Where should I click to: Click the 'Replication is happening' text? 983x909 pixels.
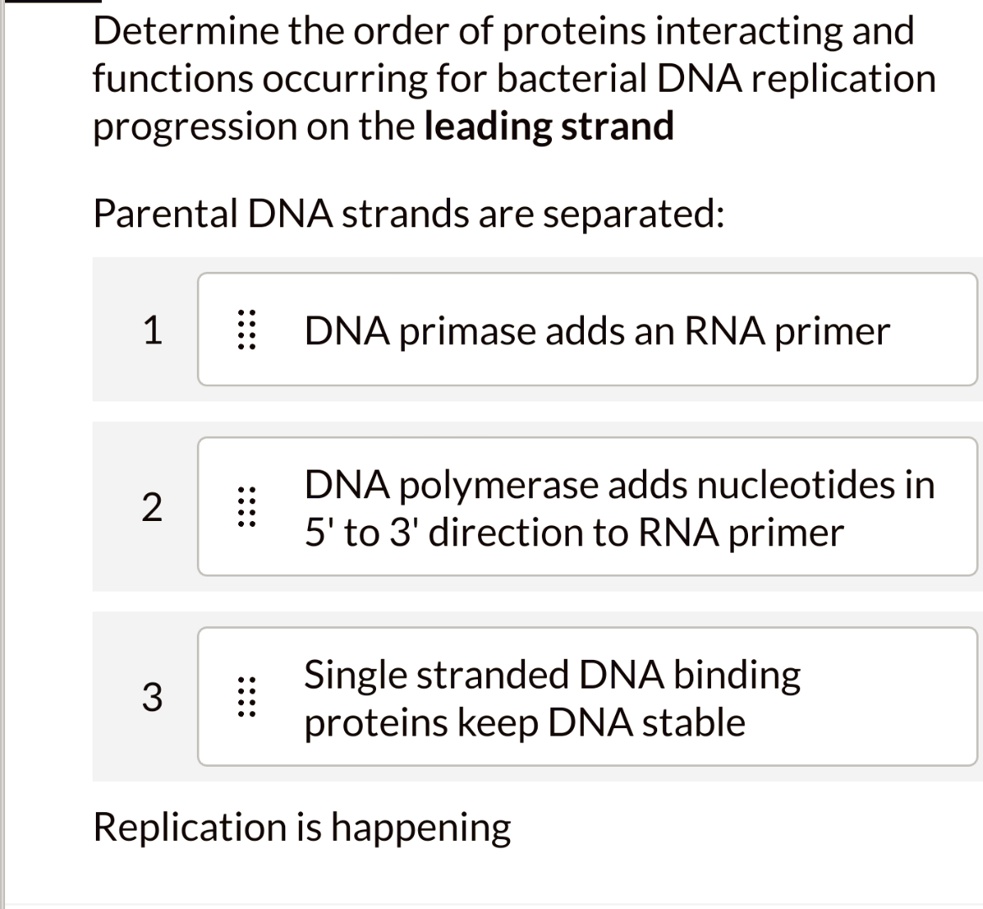tap(301, 826)
